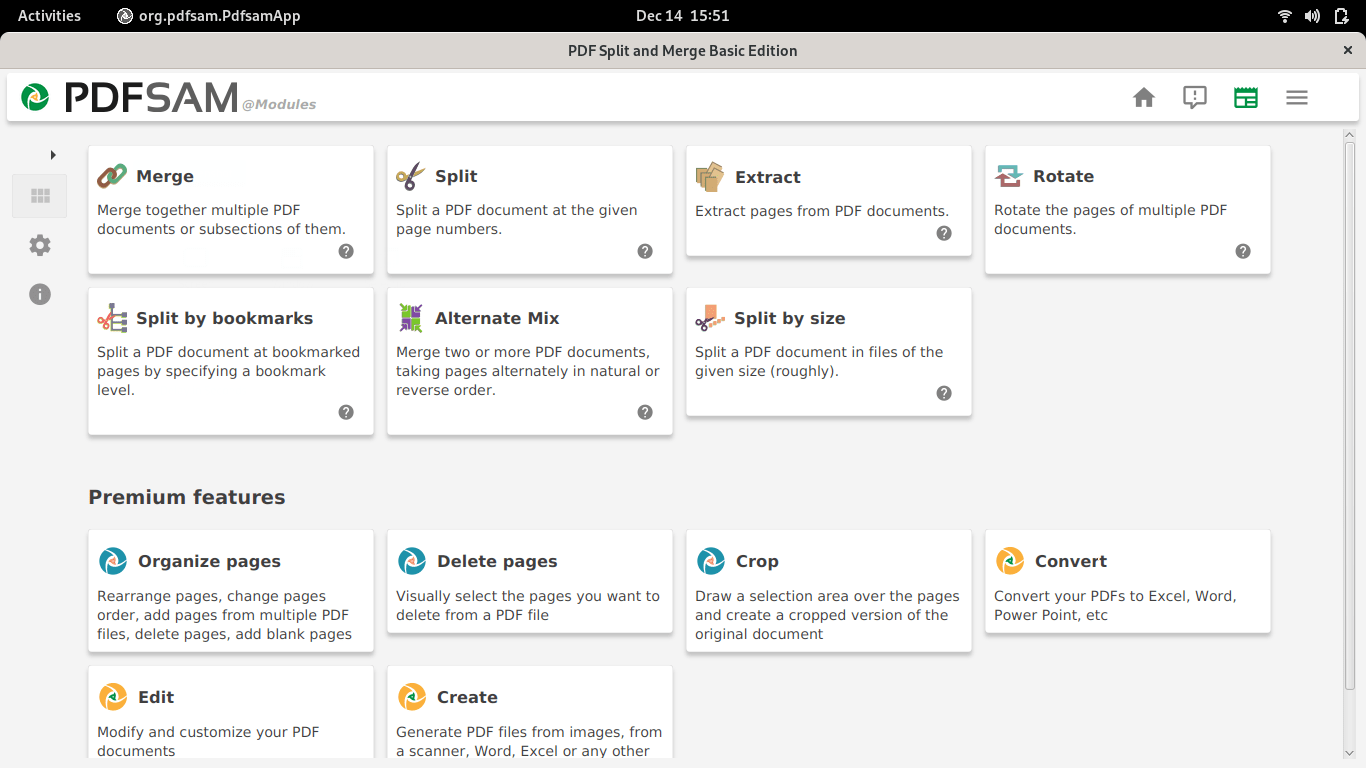Click the Extract module's help question mark

[x=943, y=233]
